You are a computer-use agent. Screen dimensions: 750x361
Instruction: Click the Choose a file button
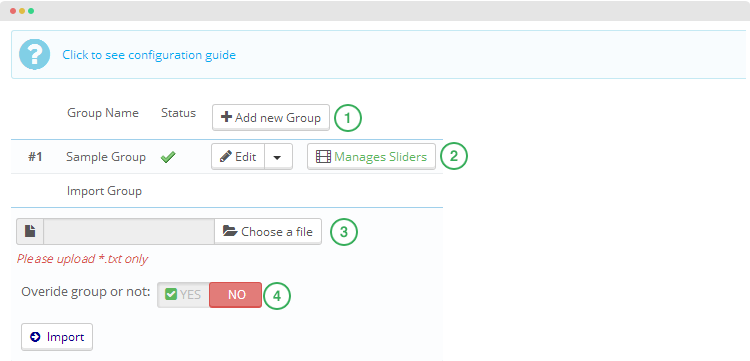click(268, 232)
